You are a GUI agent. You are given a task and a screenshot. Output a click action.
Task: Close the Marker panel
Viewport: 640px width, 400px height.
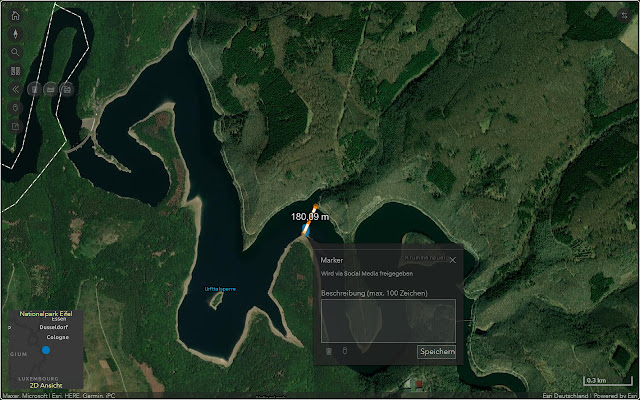pos(452,260)
